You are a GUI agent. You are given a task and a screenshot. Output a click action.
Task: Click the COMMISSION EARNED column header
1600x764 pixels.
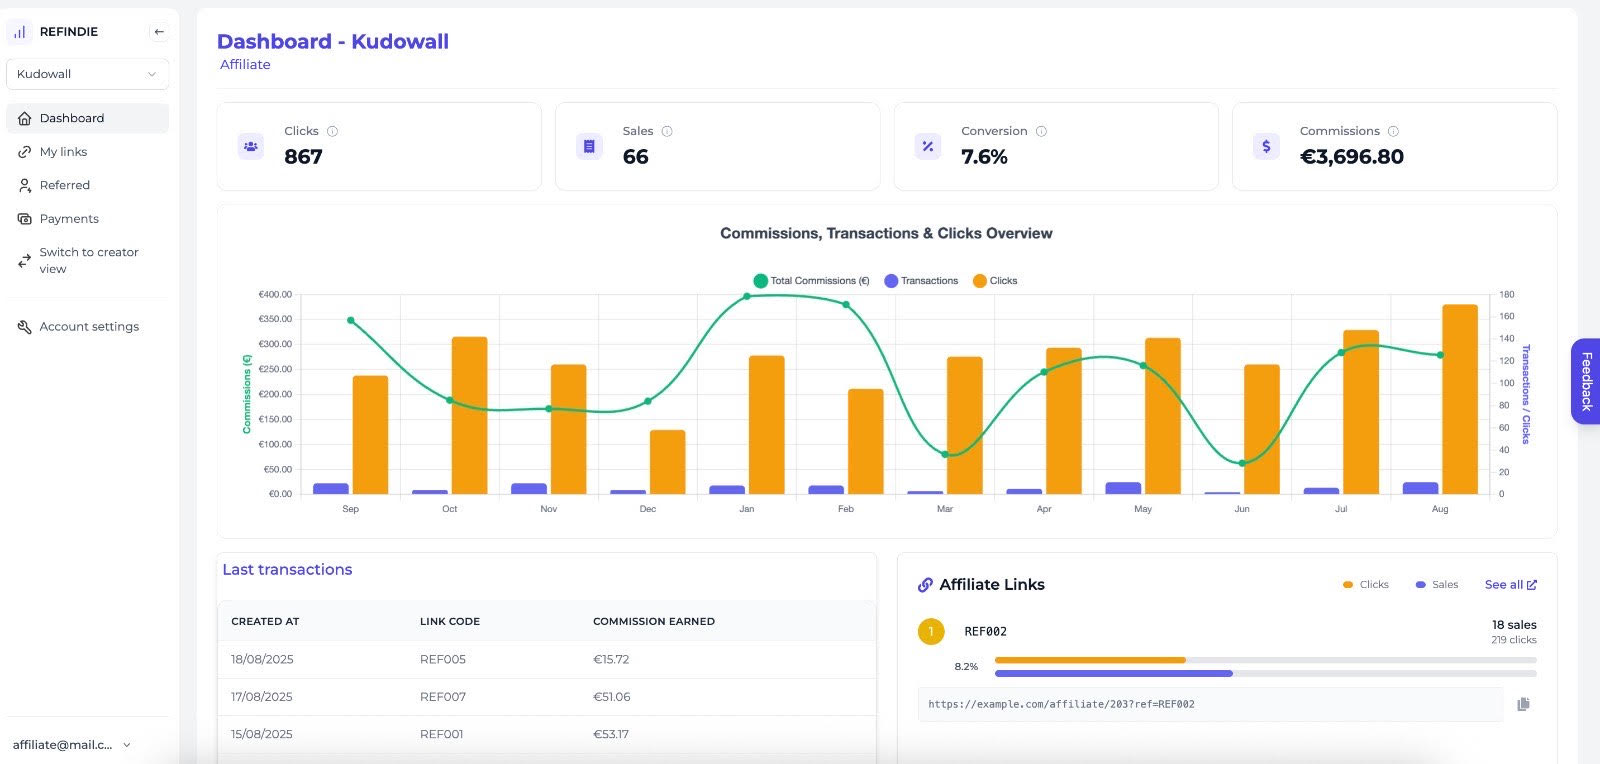click(x=654, y=622)
